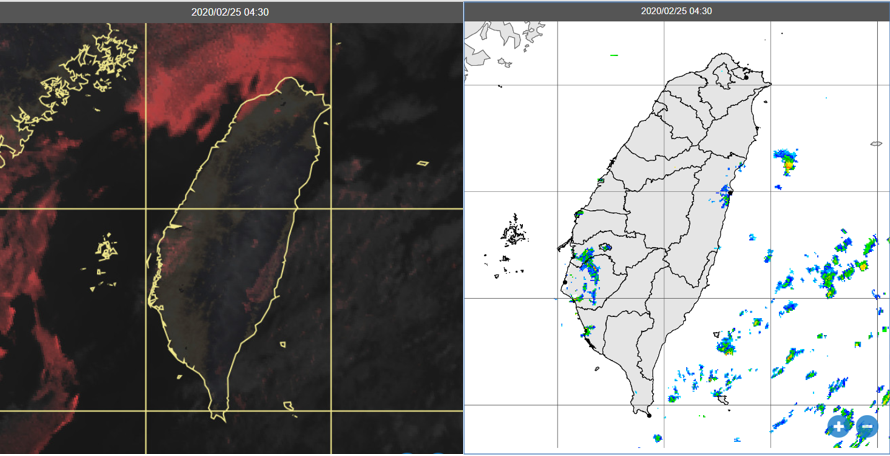Zoom in with the radar map plus button
Viewport: 890px width, 456px height.
coord(839,425)
